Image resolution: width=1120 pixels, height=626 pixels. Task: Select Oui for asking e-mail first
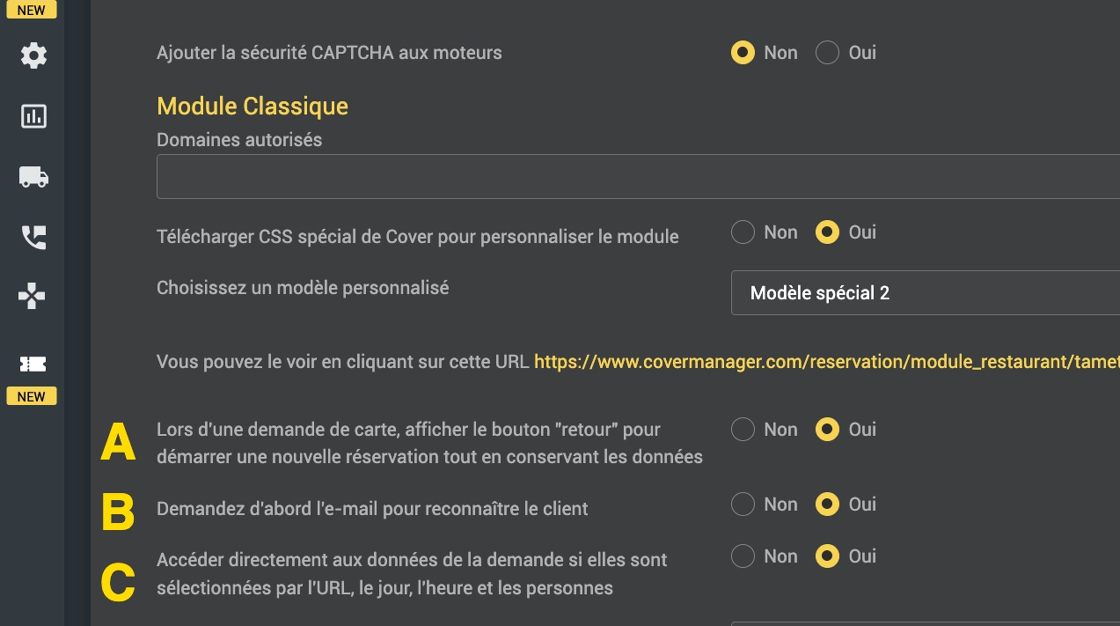827,504
